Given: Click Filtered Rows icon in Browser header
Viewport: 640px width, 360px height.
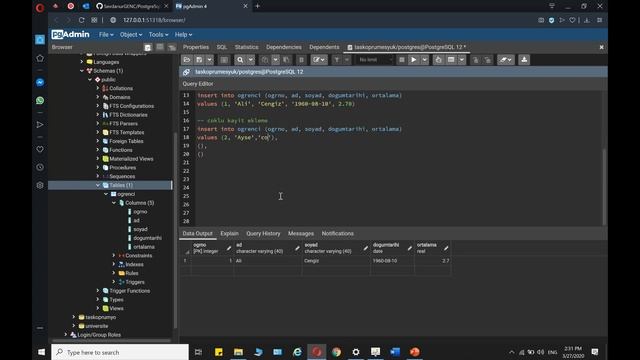Looking at the screenshot, I should [172, 47].
